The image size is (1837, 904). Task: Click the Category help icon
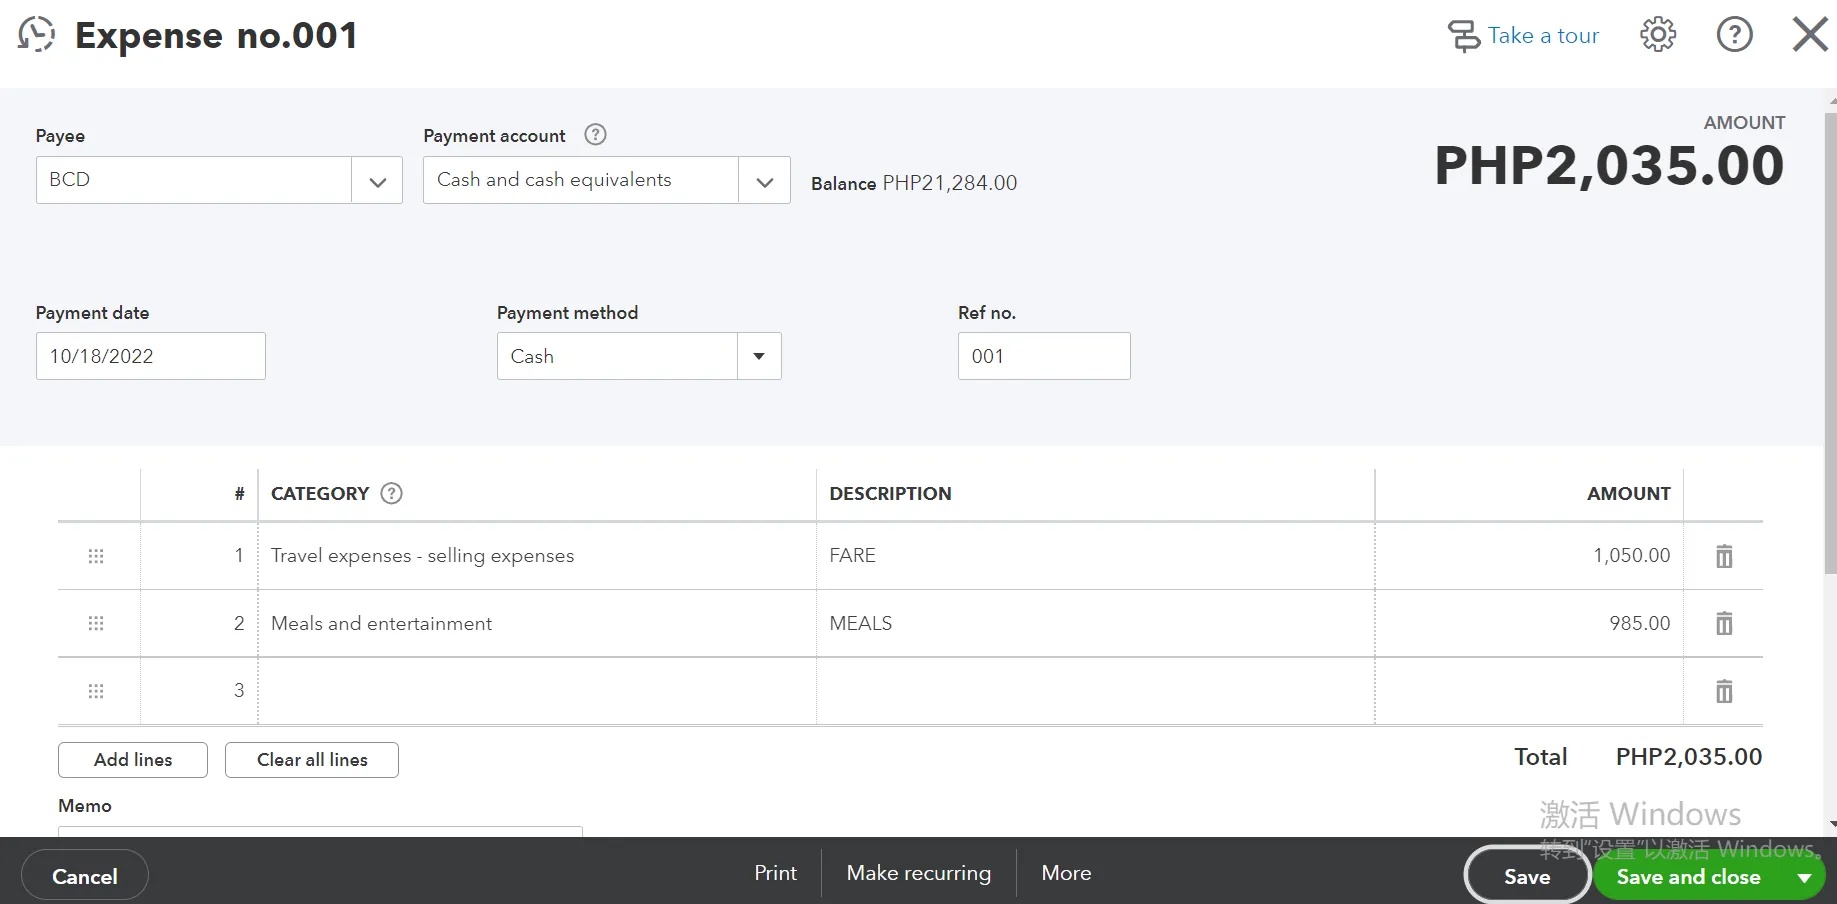point(392,493)
